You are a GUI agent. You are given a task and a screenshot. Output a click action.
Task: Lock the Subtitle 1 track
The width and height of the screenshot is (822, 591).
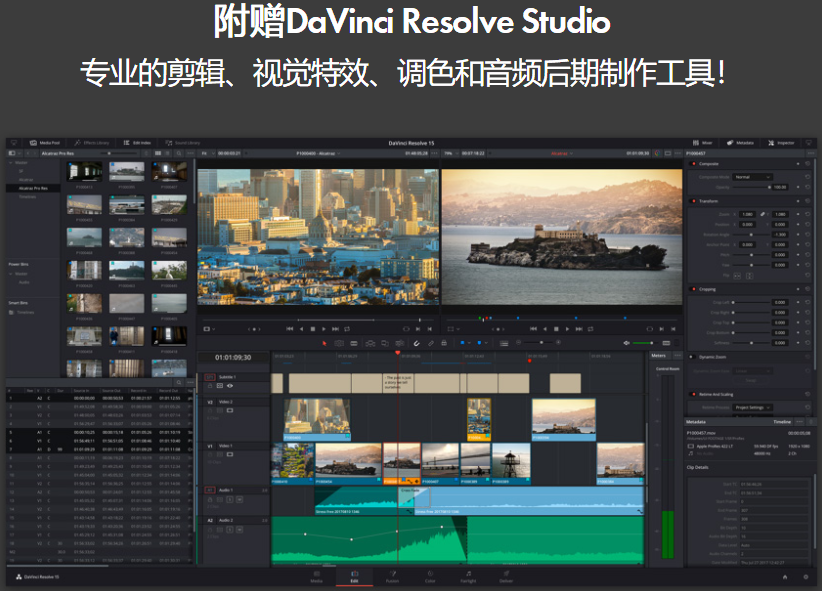pyautogui.click(x=210, y=386)
